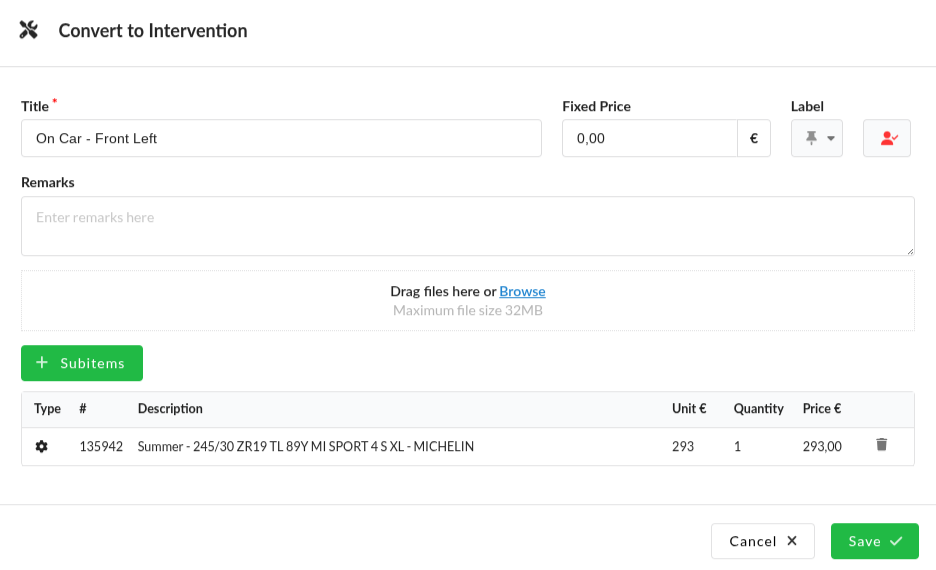Save the intervention
Viewport: 936px width, 570px height.
(874, 541)
